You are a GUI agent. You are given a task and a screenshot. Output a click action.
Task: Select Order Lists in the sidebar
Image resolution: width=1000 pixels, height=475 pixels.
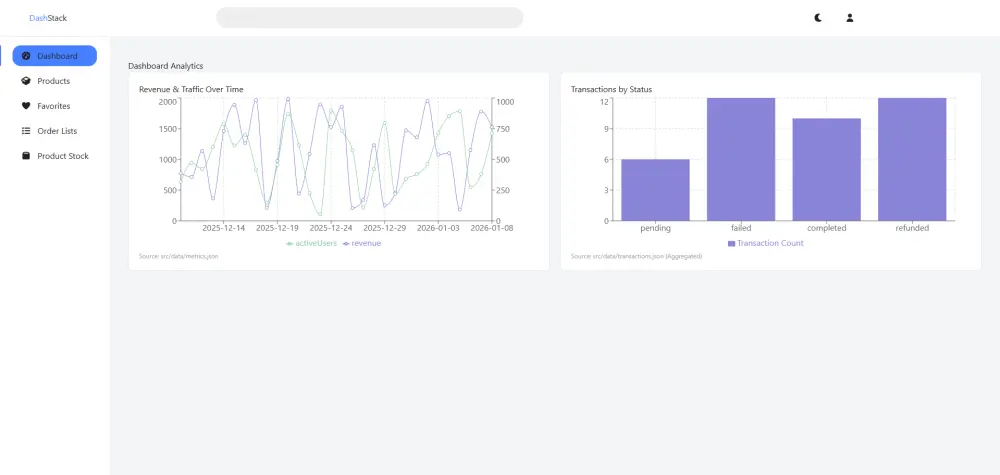coord(57,131)
